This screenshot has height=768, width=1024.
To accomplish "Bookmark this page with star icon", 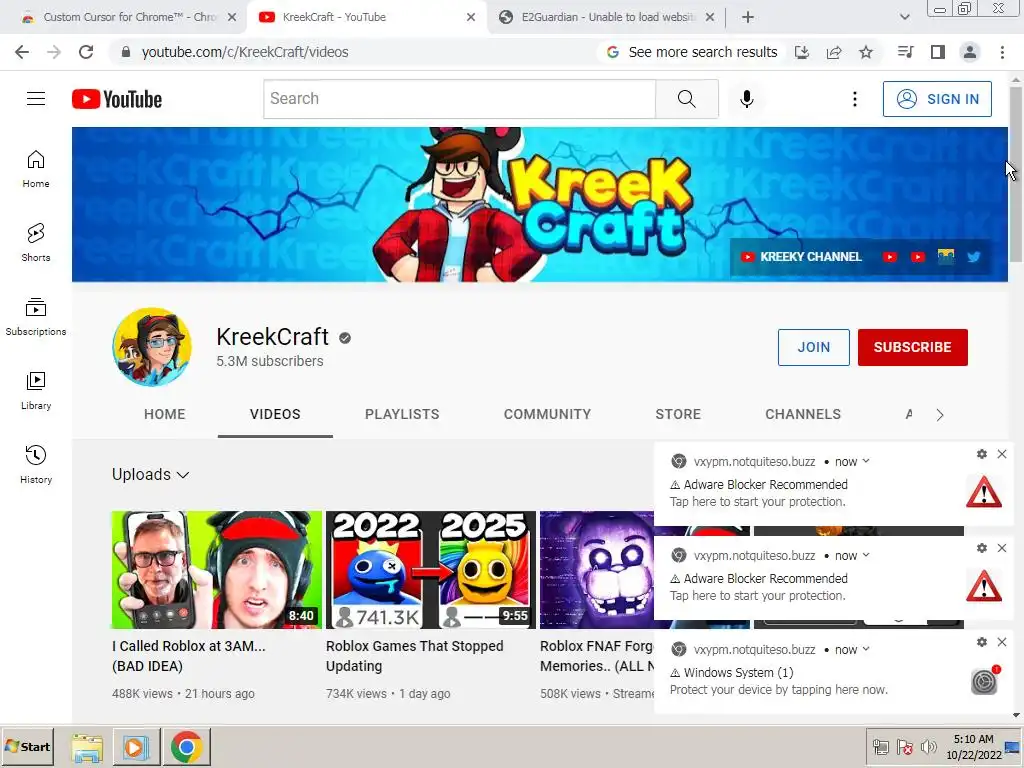I will pos(866,52).
